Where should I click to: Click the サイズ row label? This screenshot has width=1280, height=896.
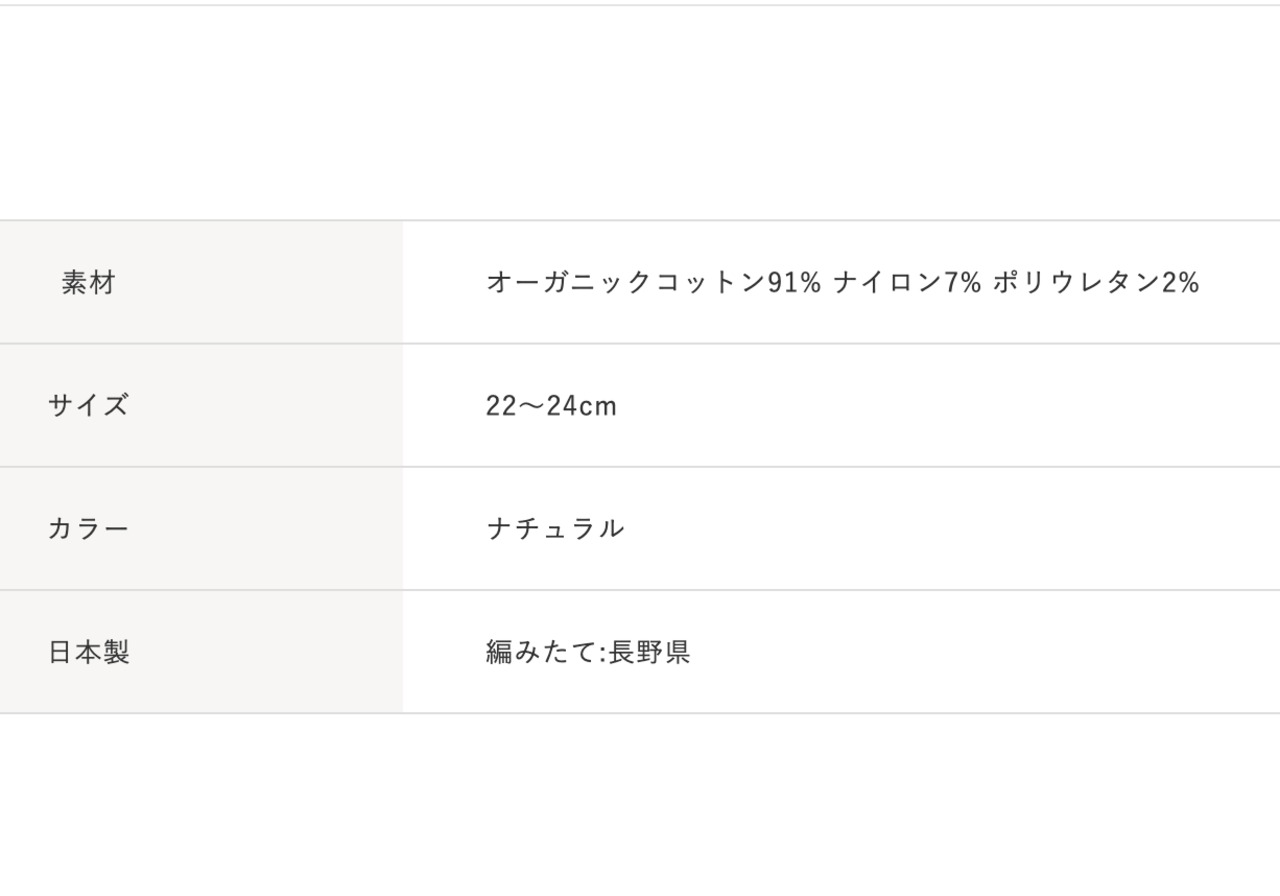pyautogui.click(x=88, y=406)
